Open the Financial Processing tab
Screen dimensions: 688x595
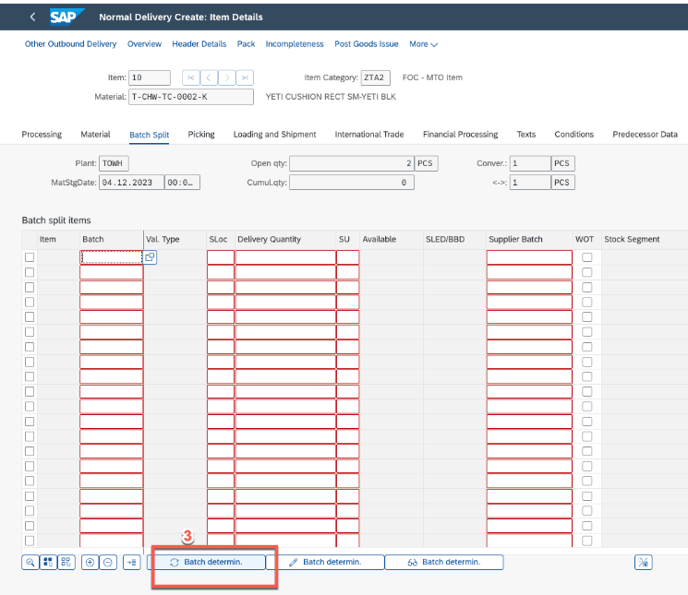pos(460,134)
